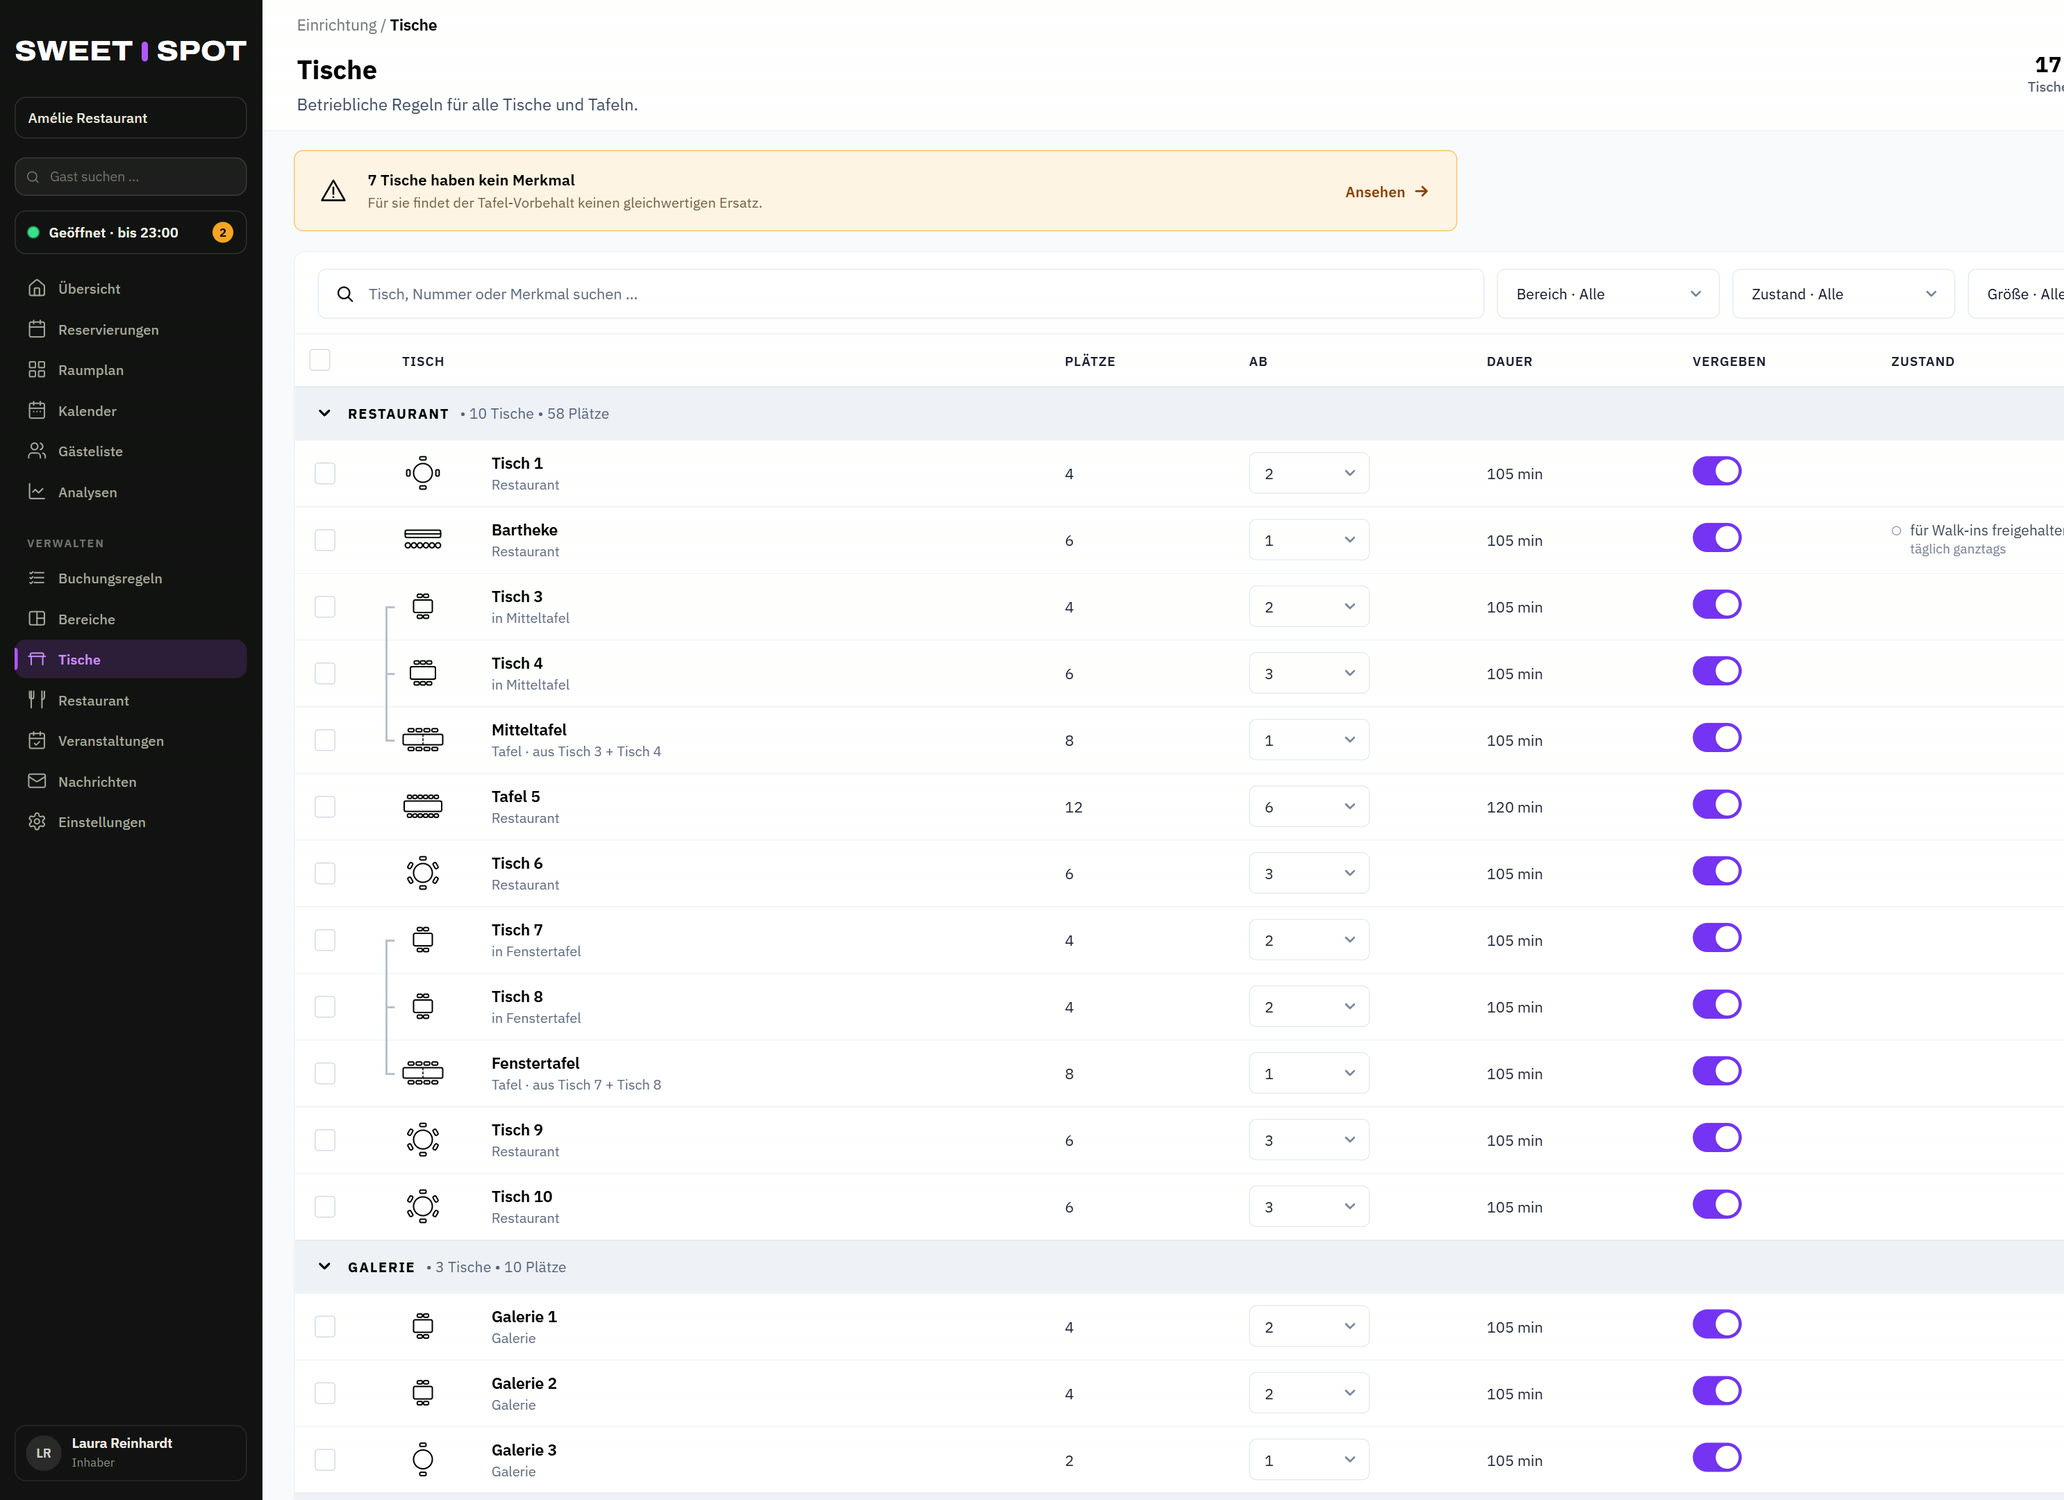
Task: Open the Ab dropdown for Tafel 5
Action: tap(1309, 806)
